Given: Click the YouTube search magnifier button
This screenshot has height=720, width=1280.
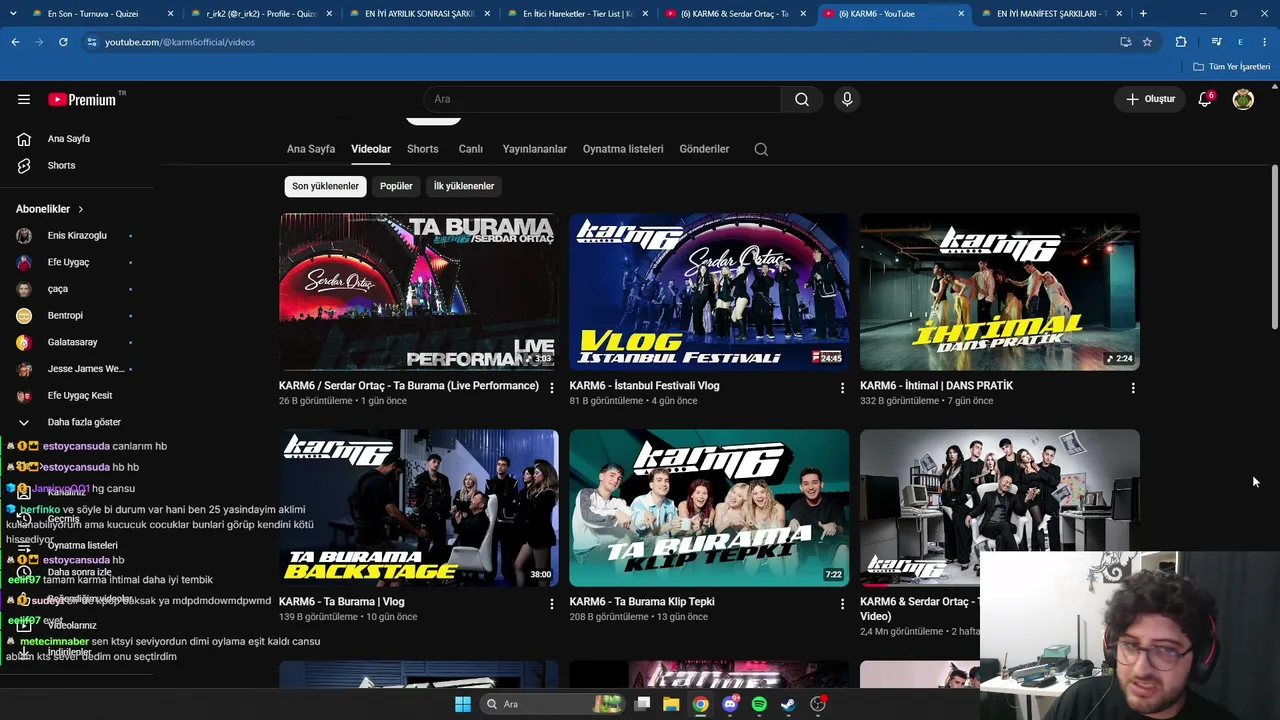Looking at the screenshot, I should (802, 99).
